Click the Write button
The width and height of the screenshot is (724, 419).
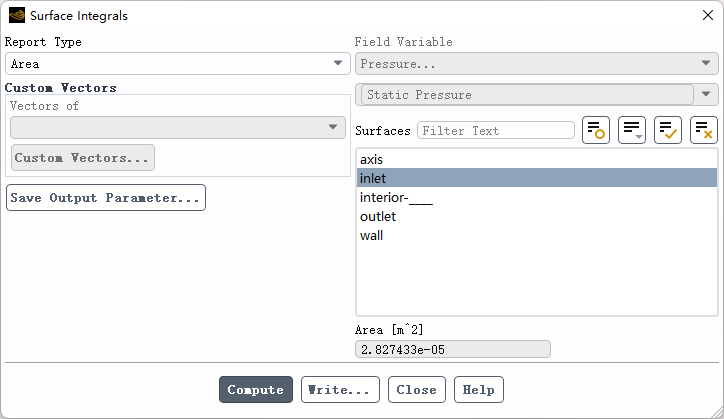click(x=340, y=389)
